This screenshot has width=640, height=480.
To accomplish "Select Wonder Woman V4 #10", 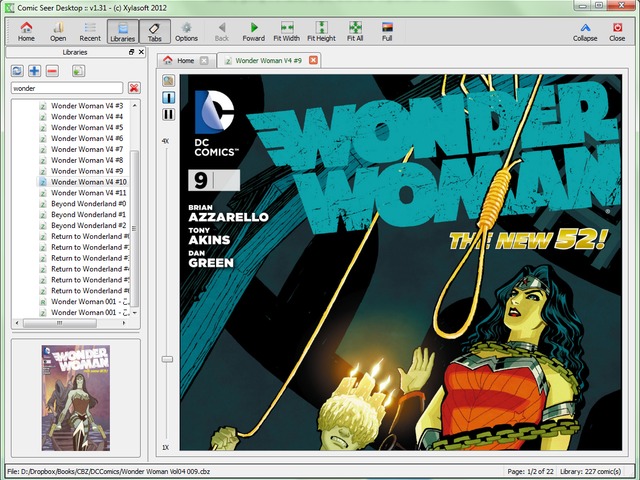I will (x=89, y=182).
